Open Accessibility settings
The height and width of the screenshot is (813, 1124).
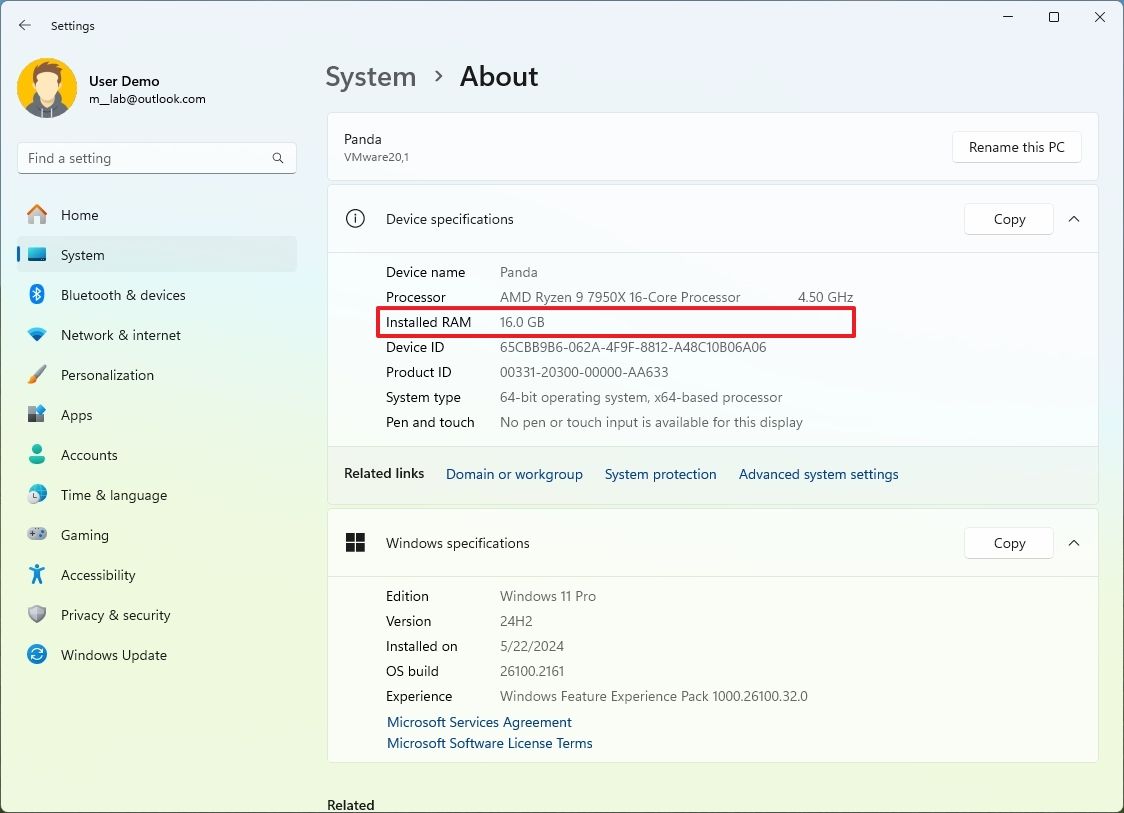point(97,575)
